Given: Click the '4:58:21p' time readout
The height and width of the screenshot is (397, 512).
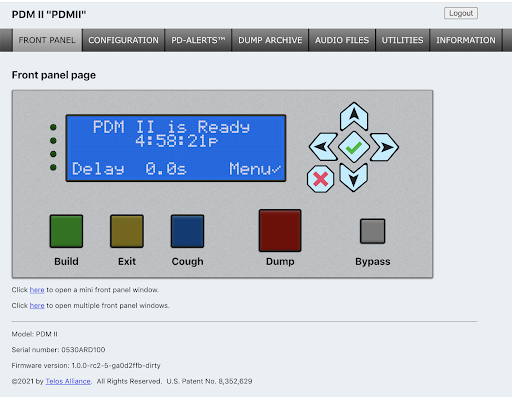Looking at the screenshot, I should (x=177, y=141).
